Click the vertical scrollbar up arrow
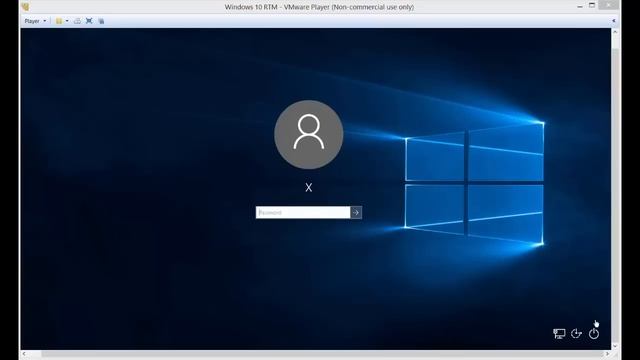This screenshot has height=360, width=640. click(x=616, y=32)
